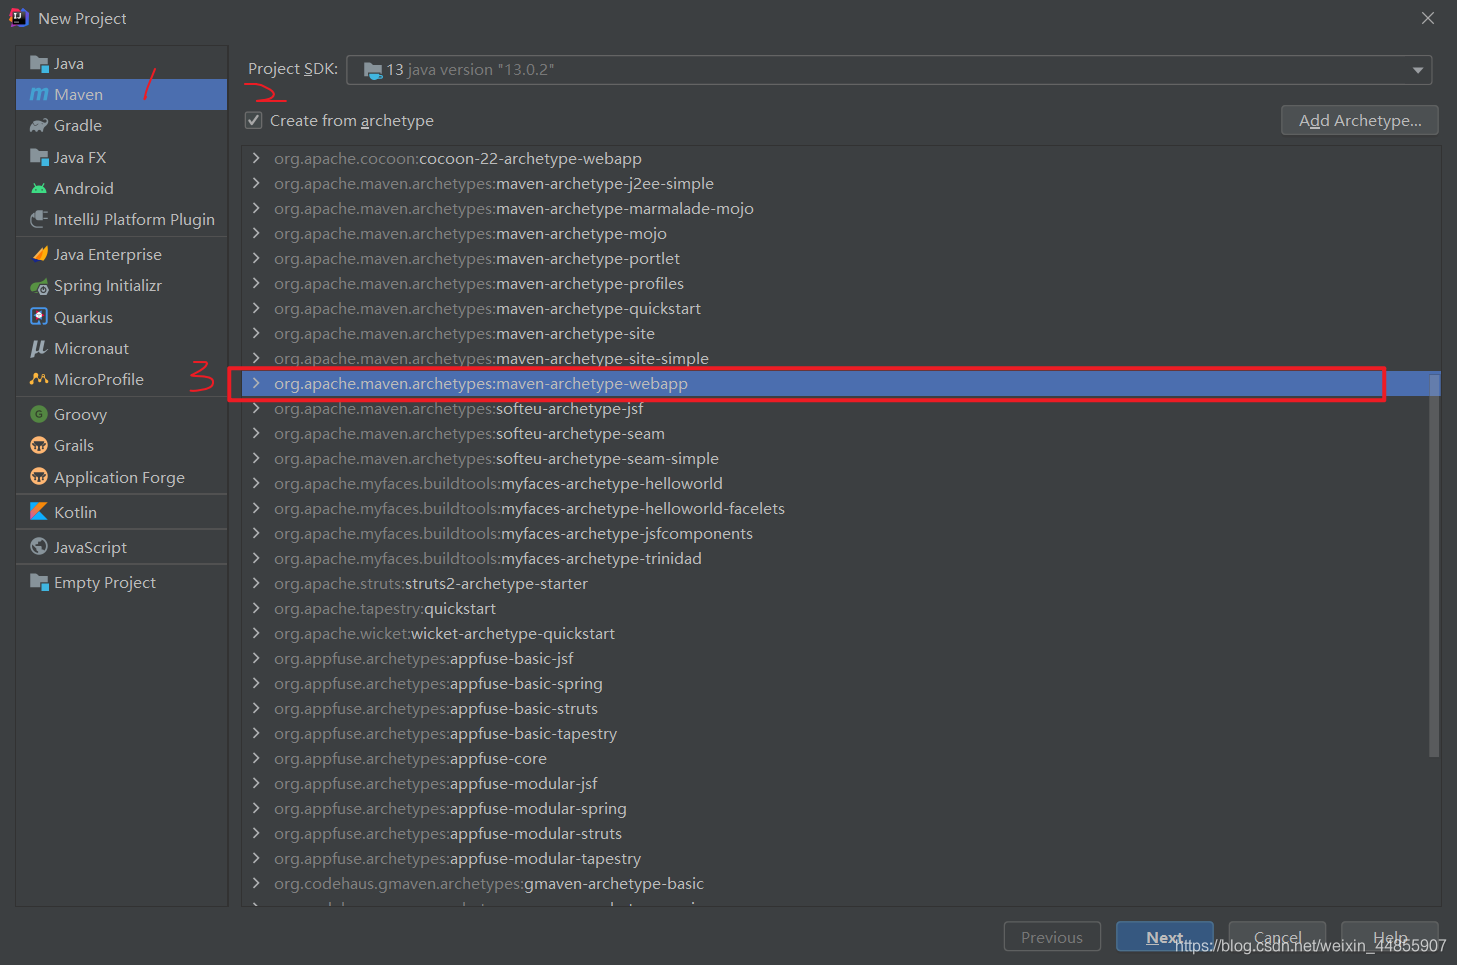
Task: Click the Empty Project folder icon
Action: pos(39,582)
